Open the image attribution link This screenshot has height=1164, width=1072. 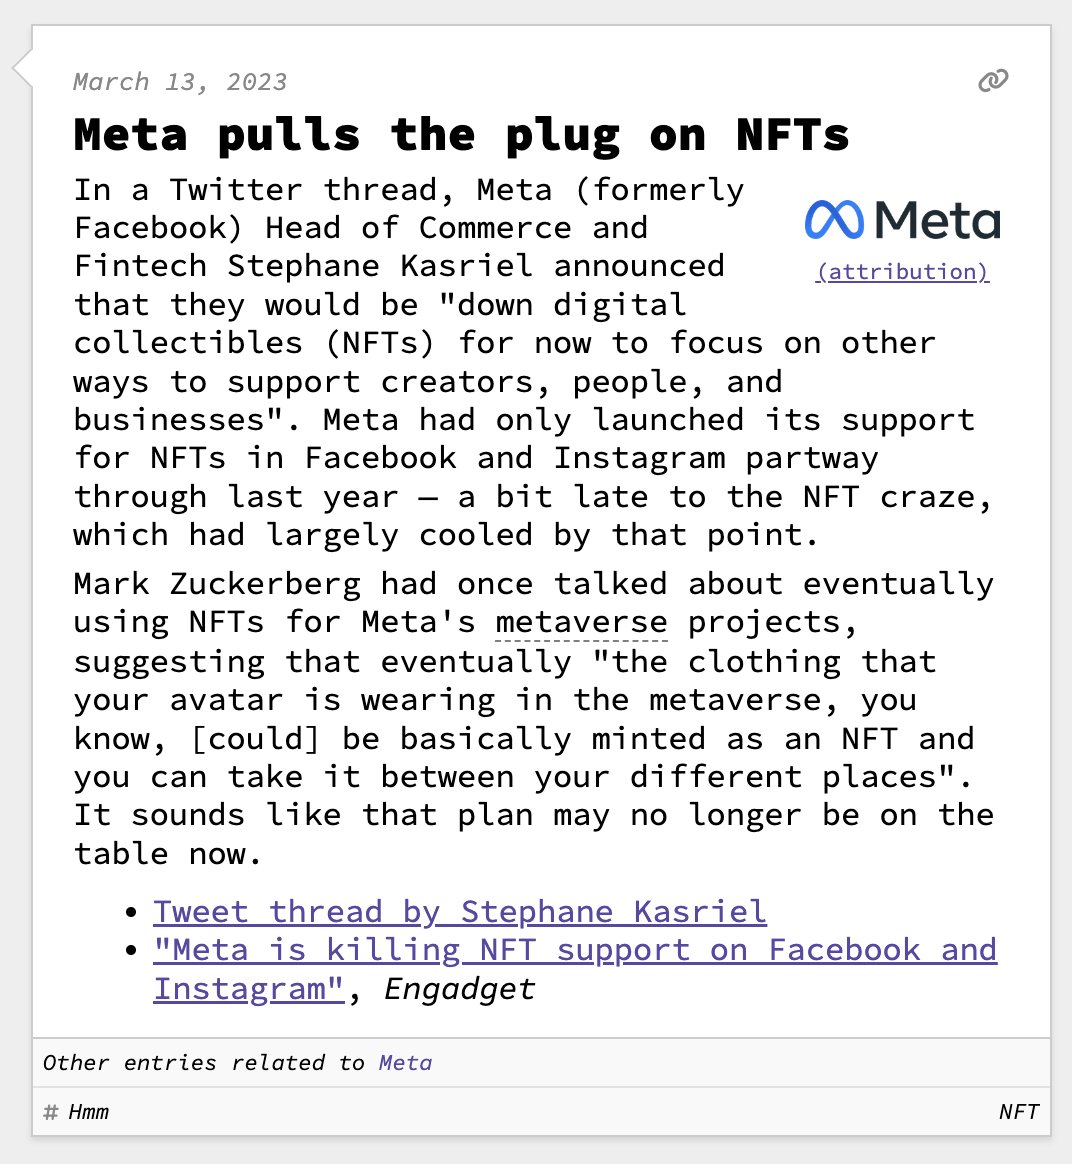(x=902, y=272)
